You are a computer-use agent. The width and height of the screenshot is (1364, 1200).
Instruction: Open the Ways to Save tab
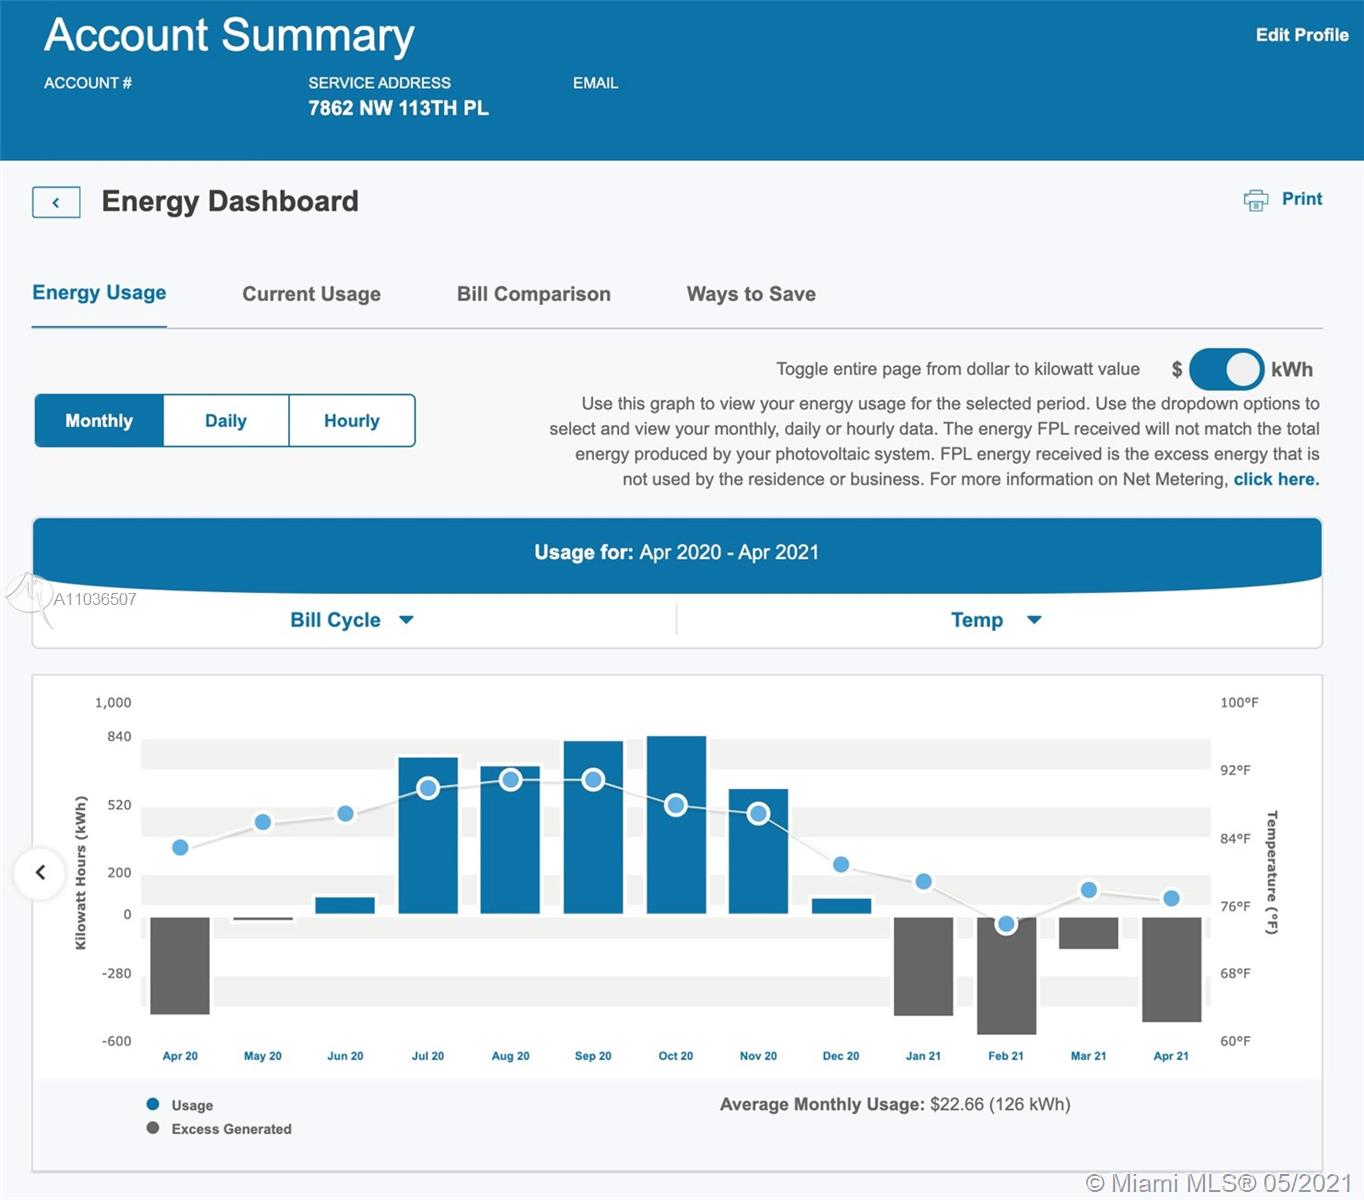(x=750, y=294)
